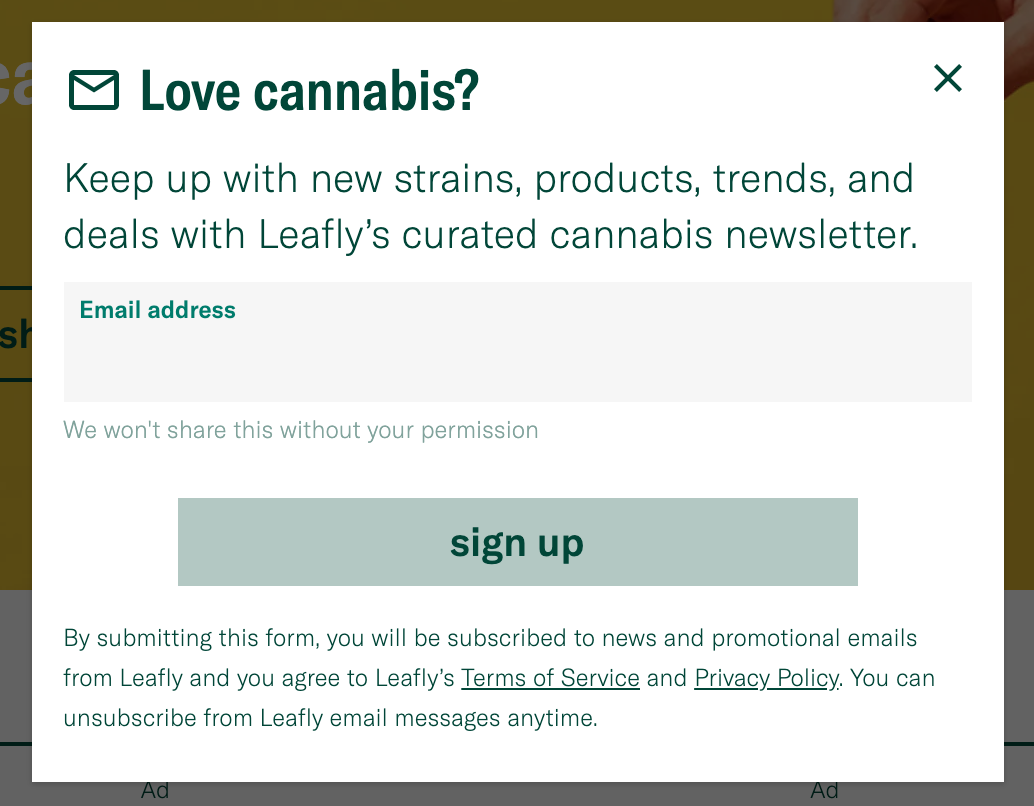The width and height of the screenshot is (1034, 806).
Task: Click the green Email address label
Action: tap(158, 310)
